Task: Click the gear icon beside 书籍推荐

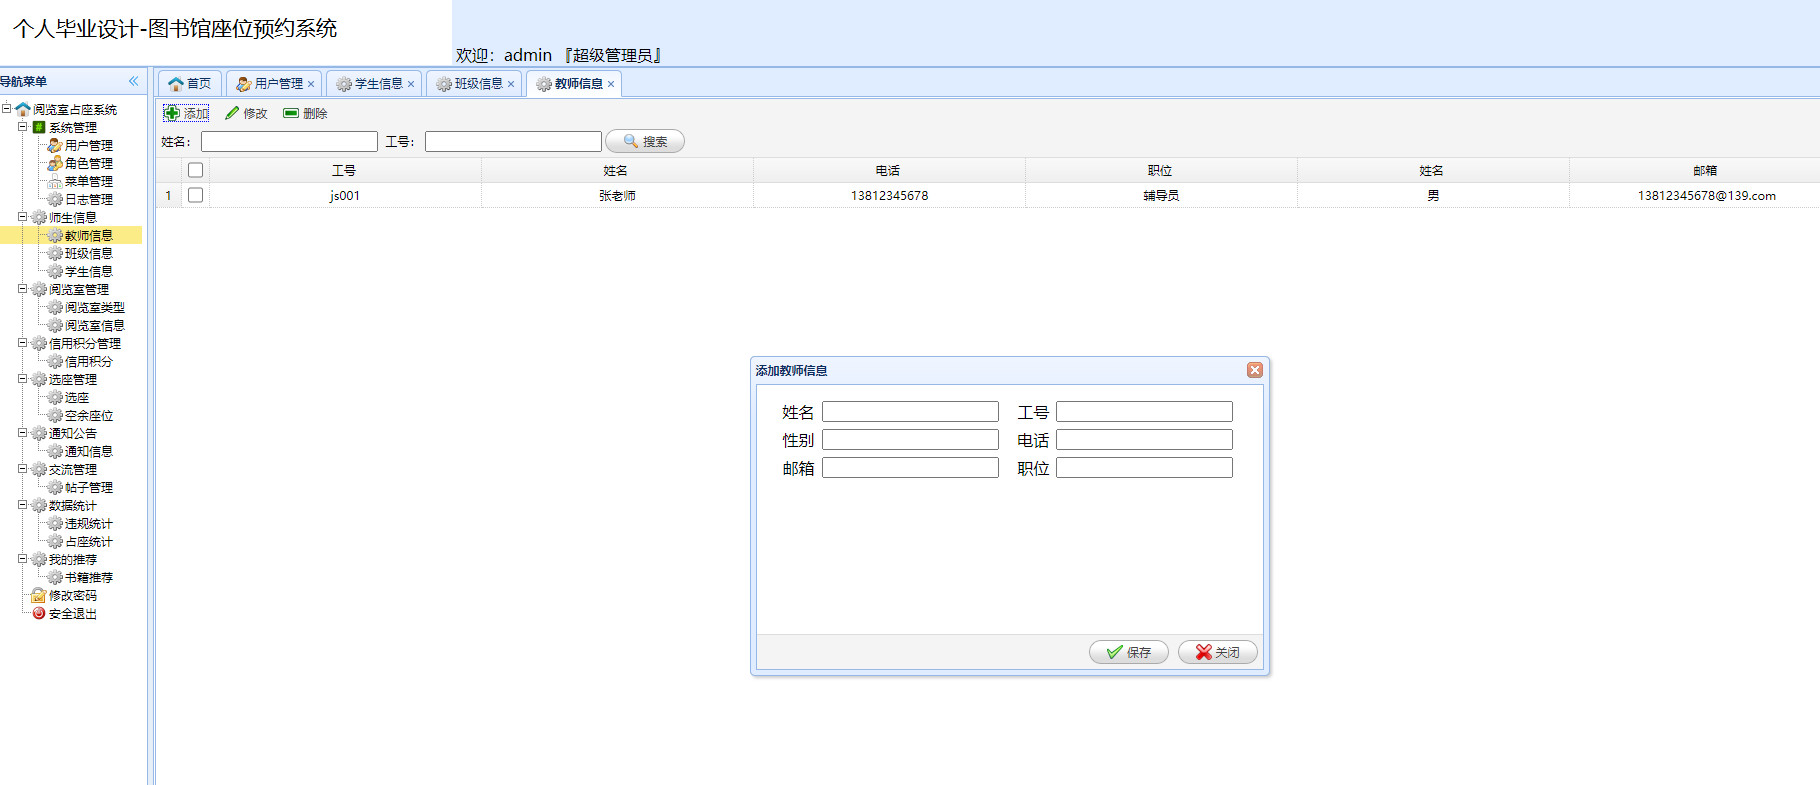Action: point(55,578)
